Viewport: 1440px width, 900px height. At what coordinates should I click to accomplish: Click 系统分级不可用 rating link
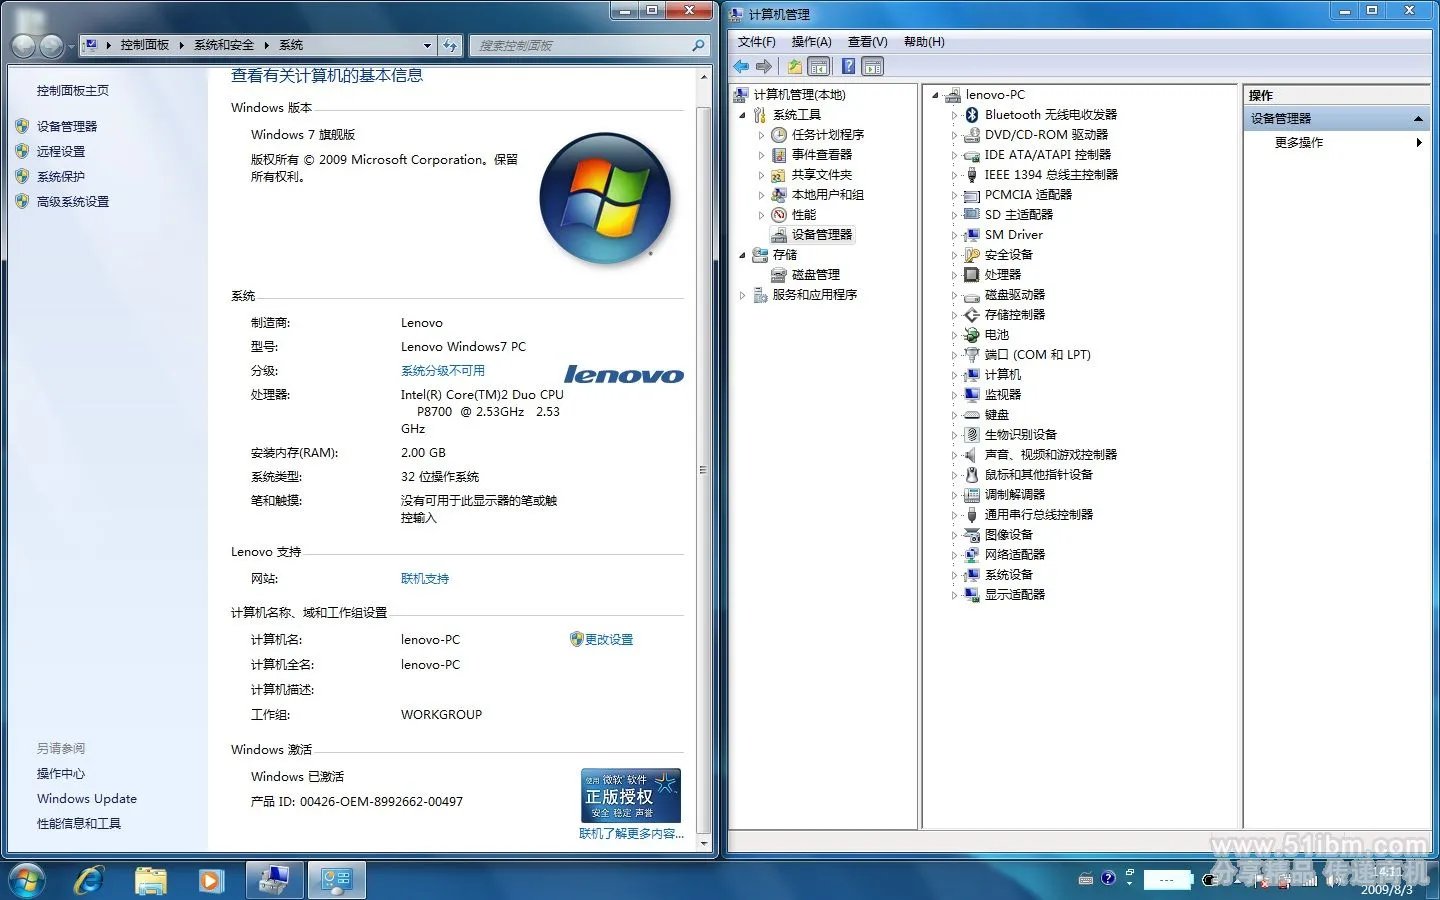[443, 370]
